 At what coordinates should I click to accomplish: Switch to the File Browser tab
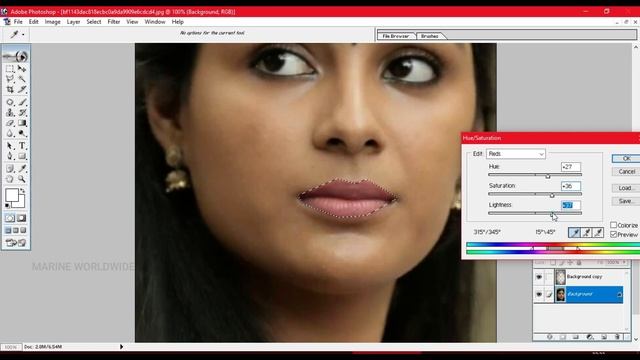(396, 36)
